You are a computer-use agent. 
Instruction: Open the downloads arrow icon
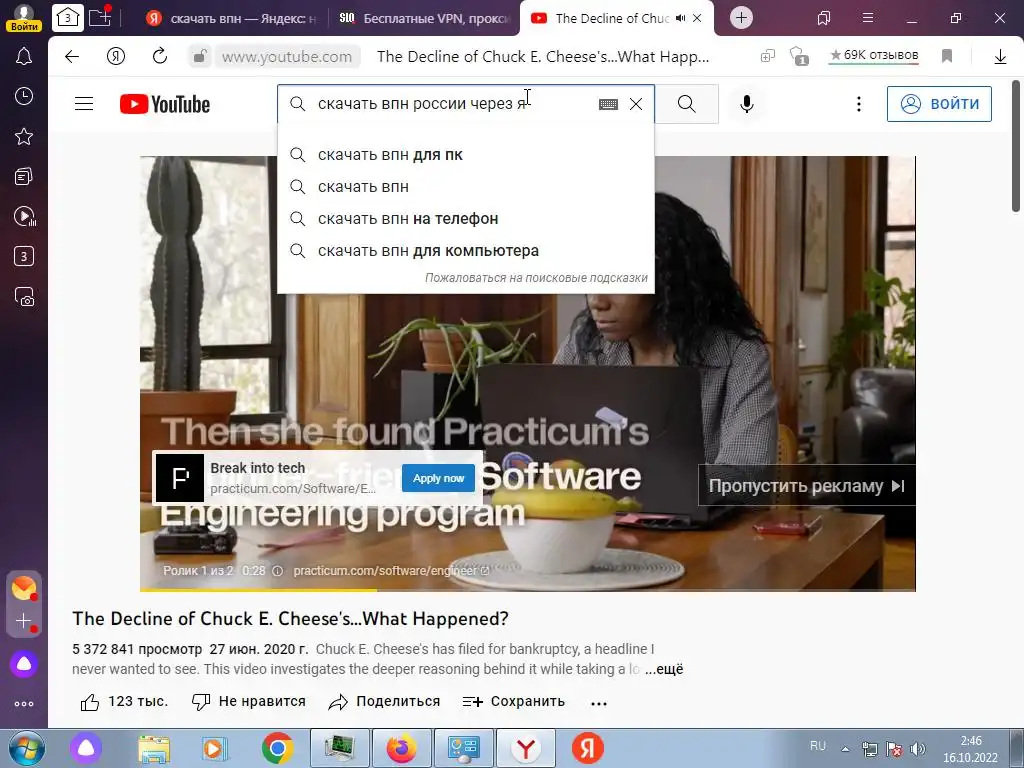point(1000,57)
